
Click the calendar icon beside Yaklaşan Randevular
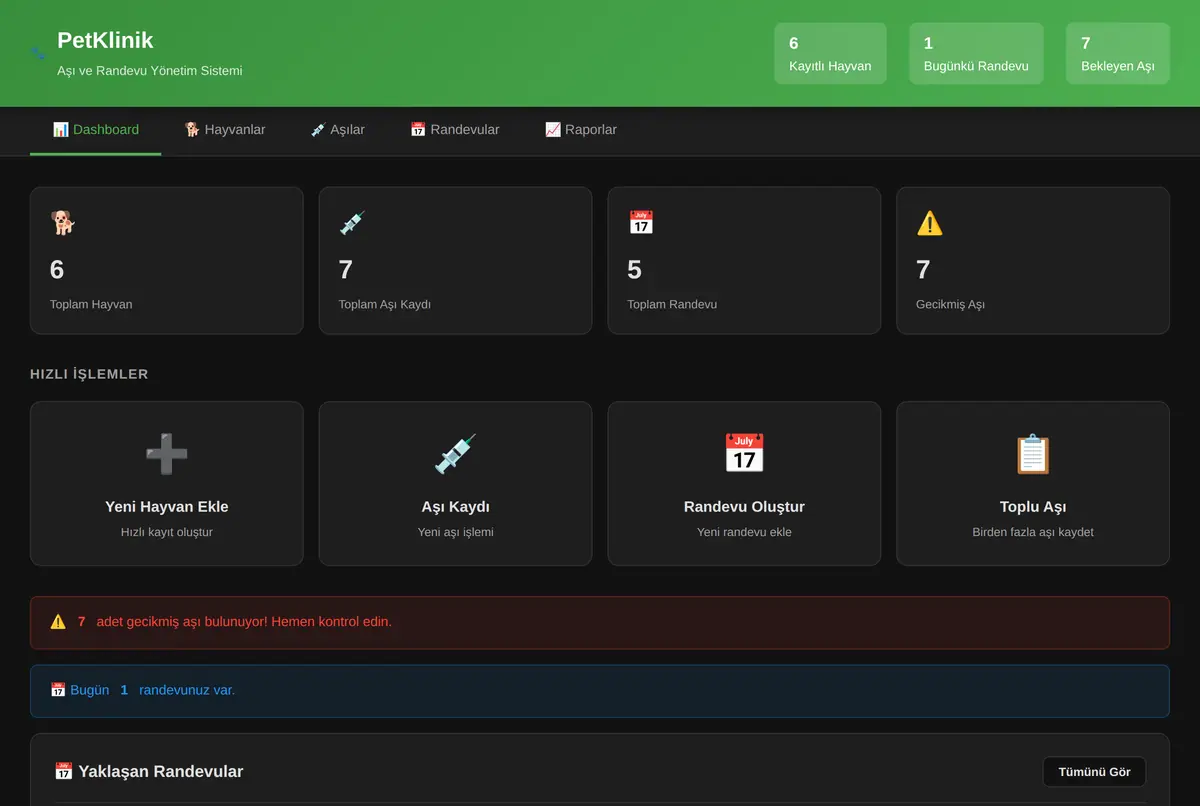(x=64, y=771)
